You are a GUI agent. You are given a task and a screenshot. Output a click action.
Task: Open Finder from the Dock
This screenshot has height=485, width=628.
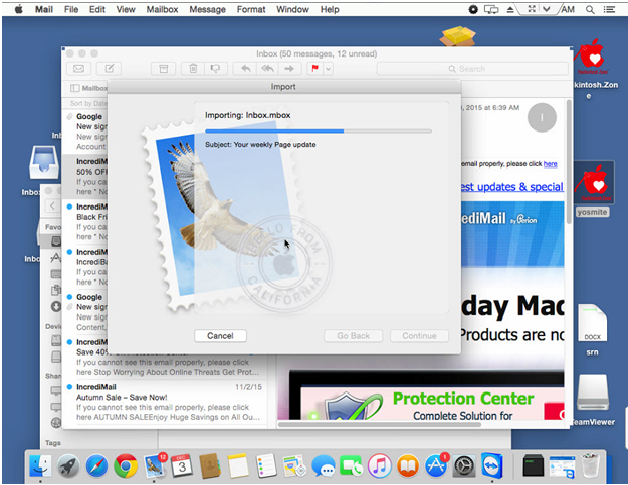point(40,466)
